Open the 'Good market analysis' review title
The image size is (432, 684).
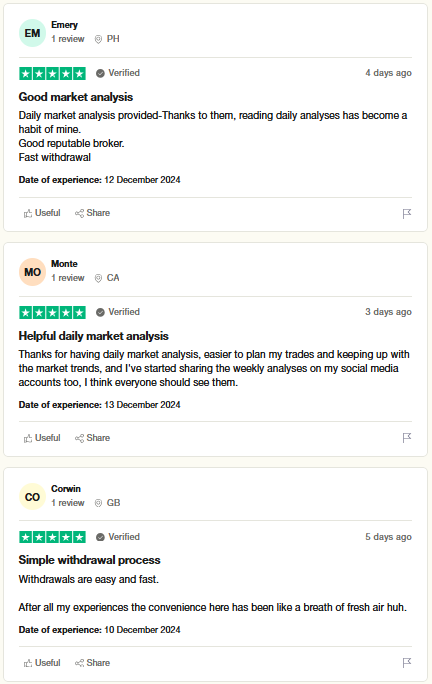pos(75,97)
